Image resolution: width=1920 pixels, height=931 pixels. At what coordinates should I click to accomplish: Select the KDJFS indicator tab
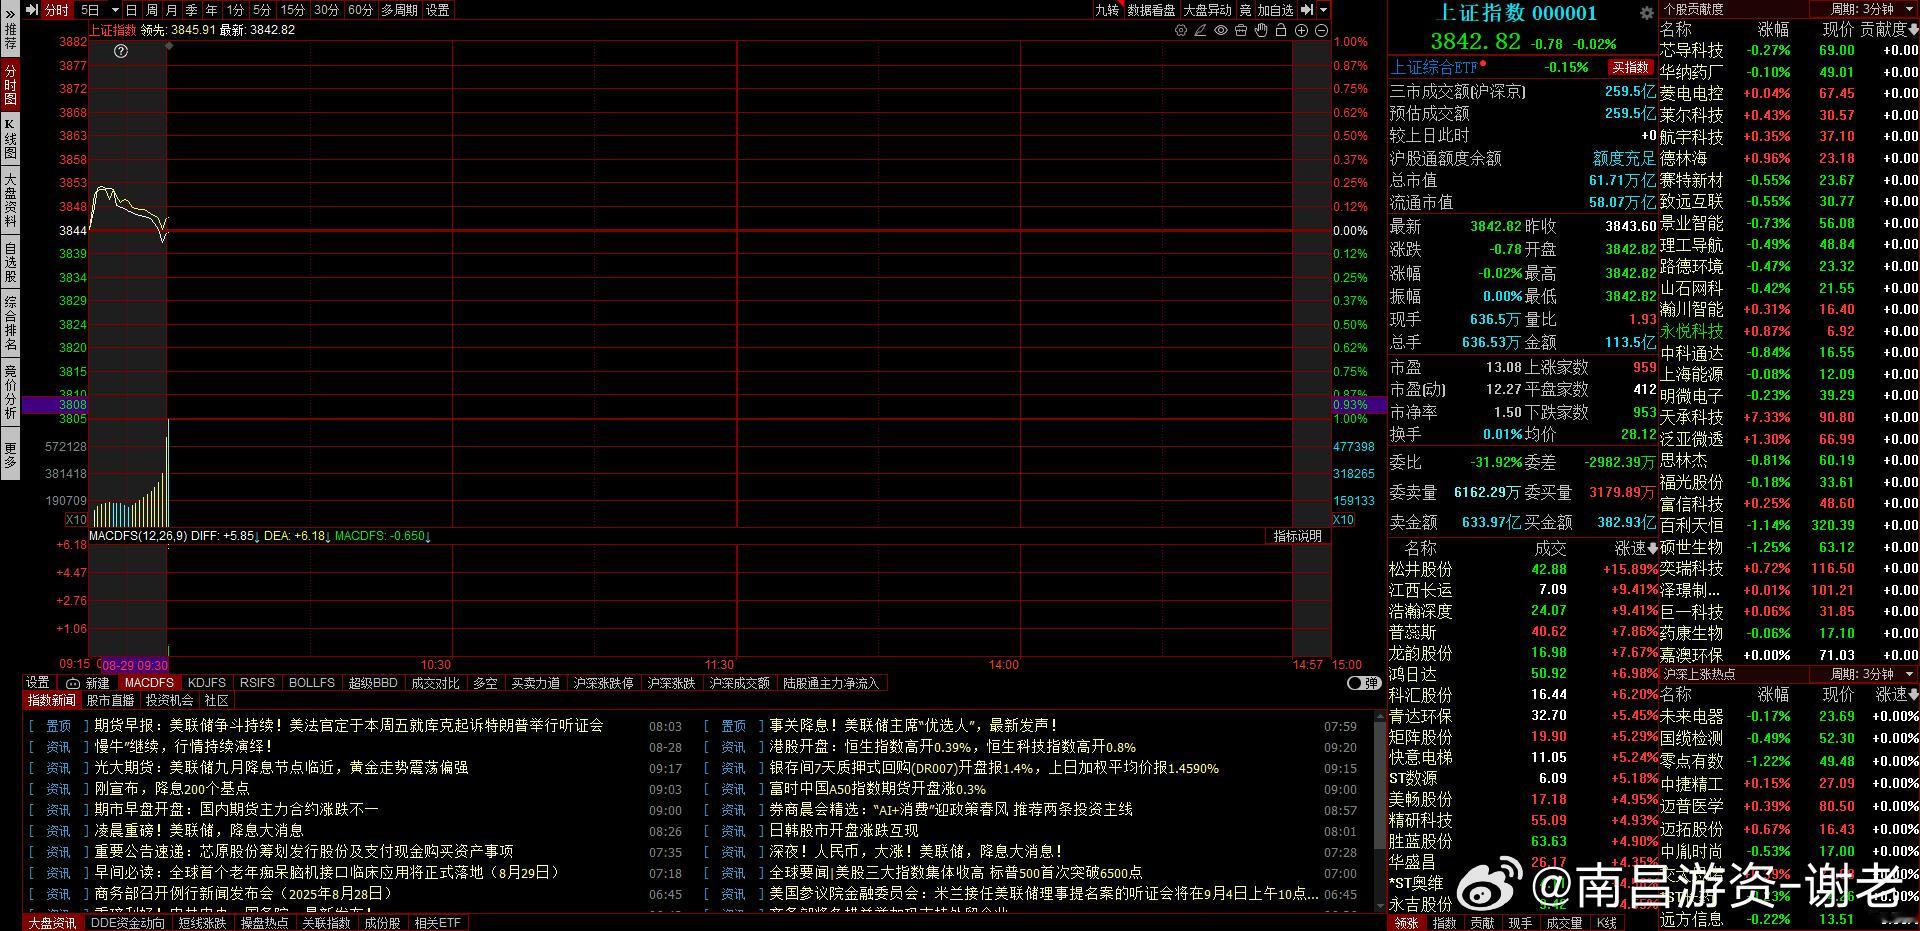(x=207, y=683)
